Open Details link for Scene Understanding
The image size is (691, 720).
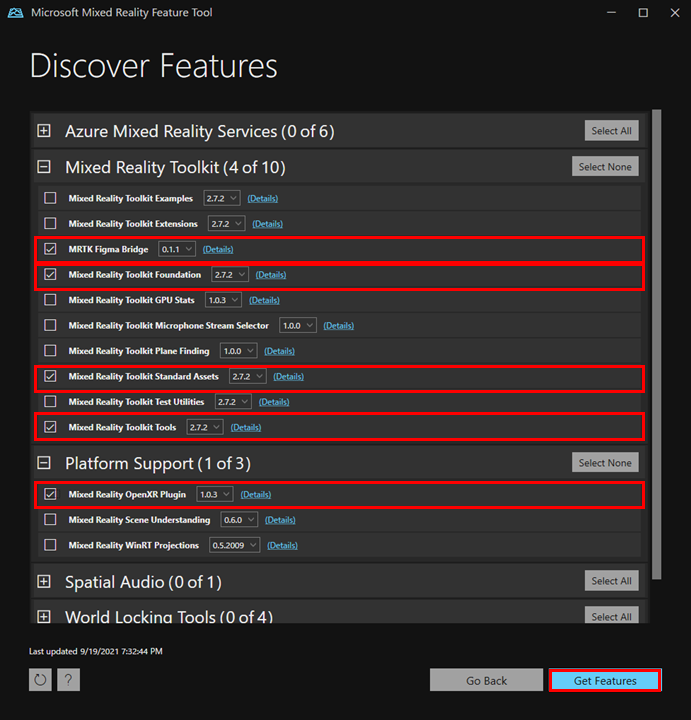click(x=280, y=520)
